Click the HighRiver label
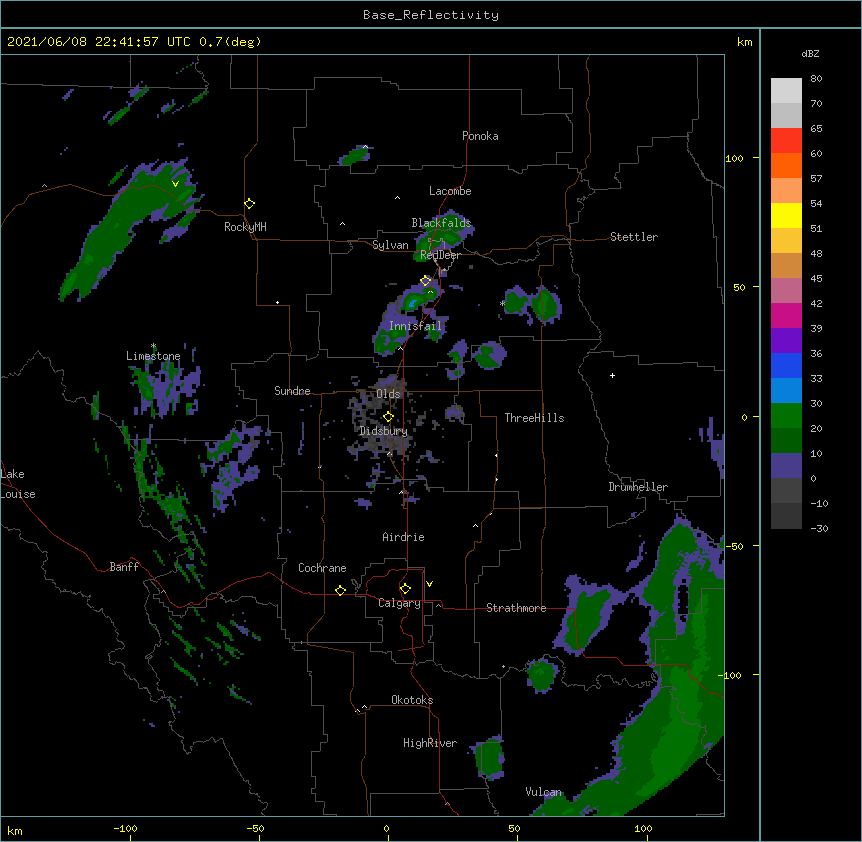The width and height of the screenshot is (862, 842). (x=430, y=743)
